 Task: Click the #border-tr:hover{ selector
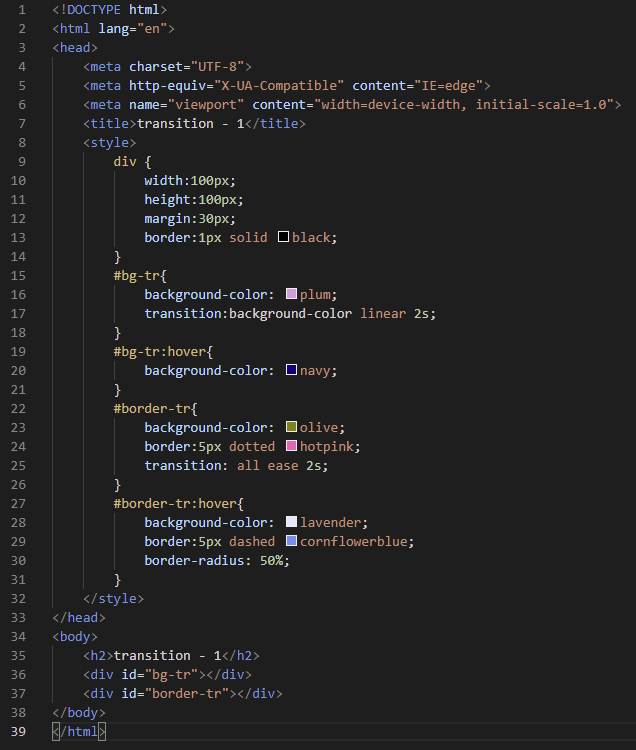178,504
